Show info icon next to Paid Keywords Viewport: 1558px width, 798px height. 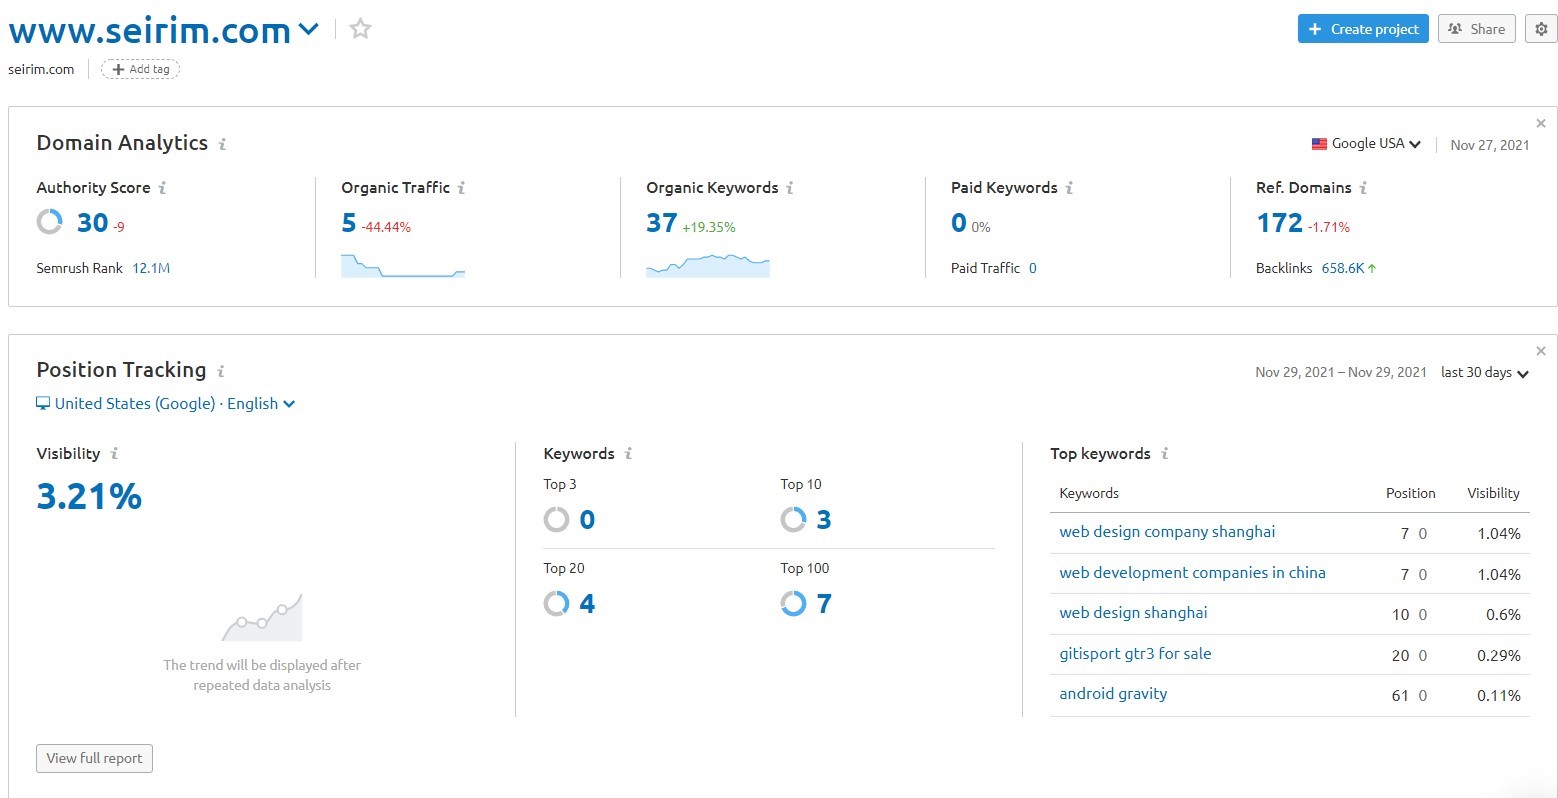tap(1069, 188)
